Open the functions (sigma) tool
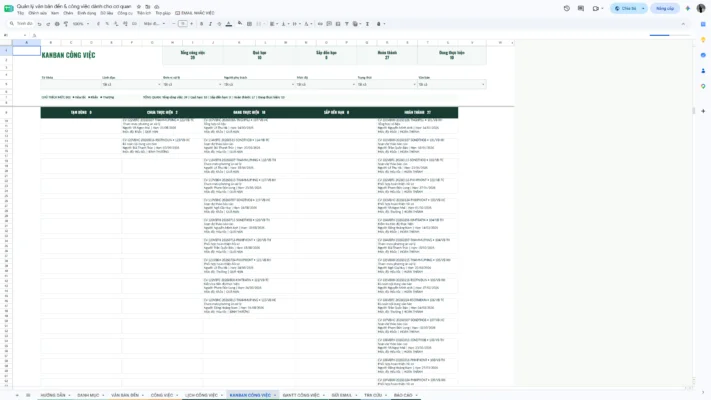The height and width of the screenshot is (400, 711). tap(367, 24)
